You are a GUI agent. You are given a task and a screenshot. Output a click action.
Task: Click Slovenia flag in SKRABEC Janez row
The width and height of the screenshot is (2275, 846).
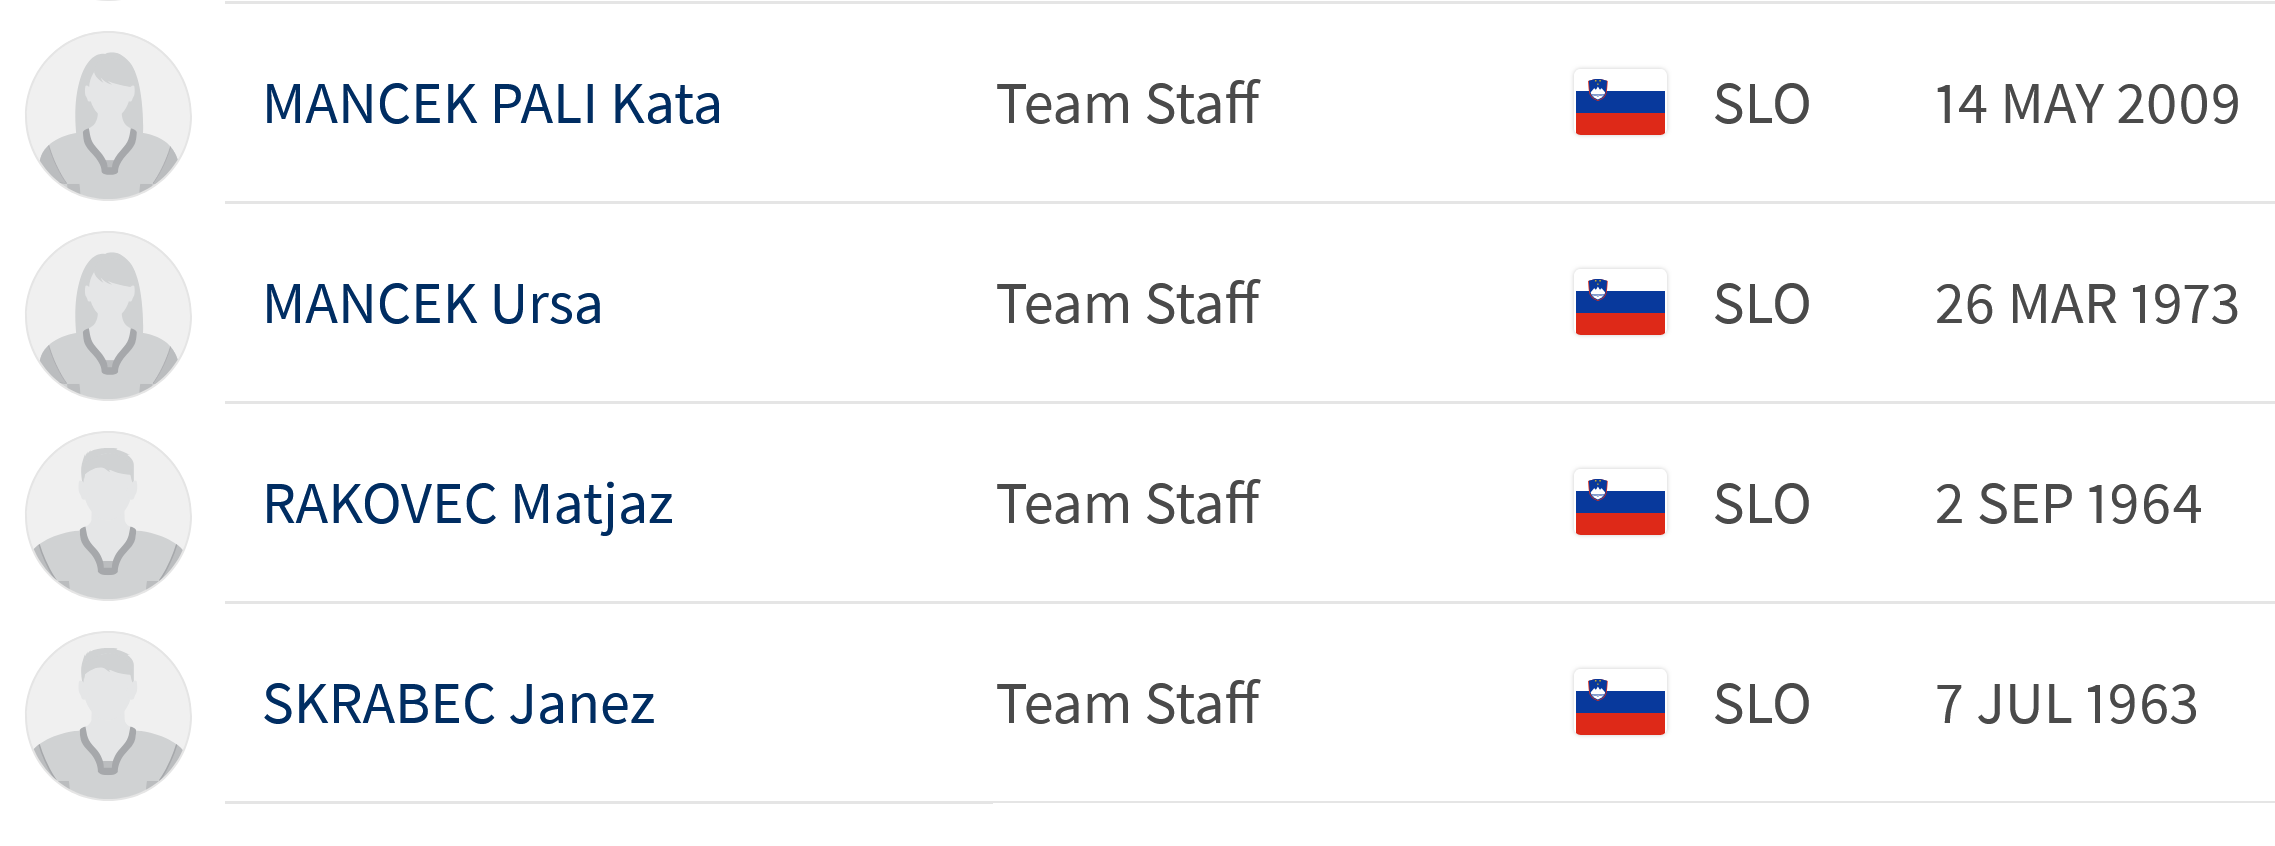[x=1620, y=703]
